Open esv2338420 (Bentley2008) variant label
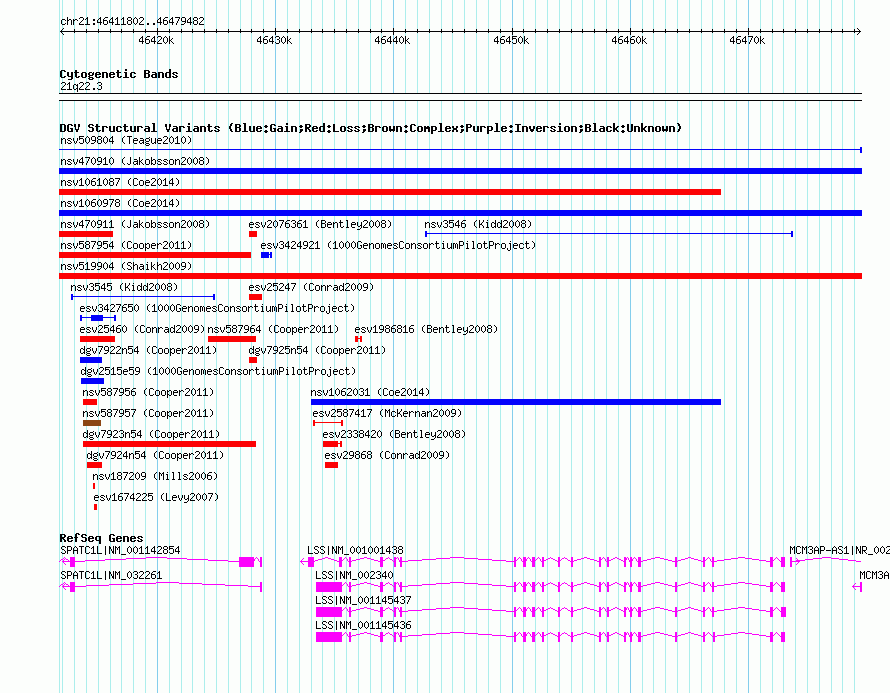890x693 pixels. click(394, 434)
